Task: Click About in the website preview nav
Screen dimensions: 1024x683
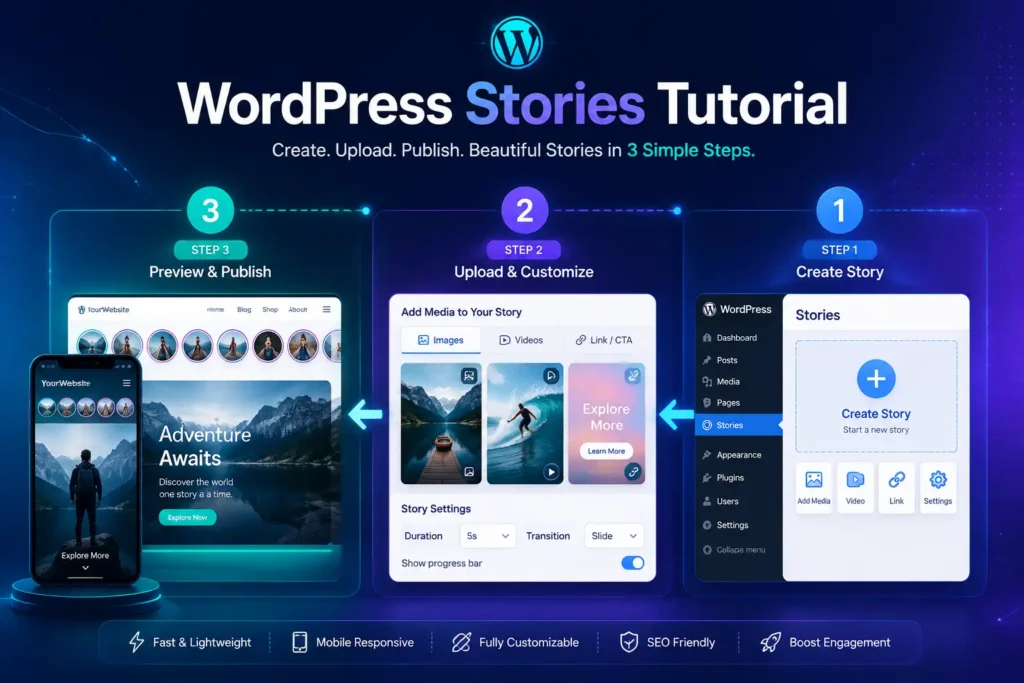Action: tap(298, 310)
